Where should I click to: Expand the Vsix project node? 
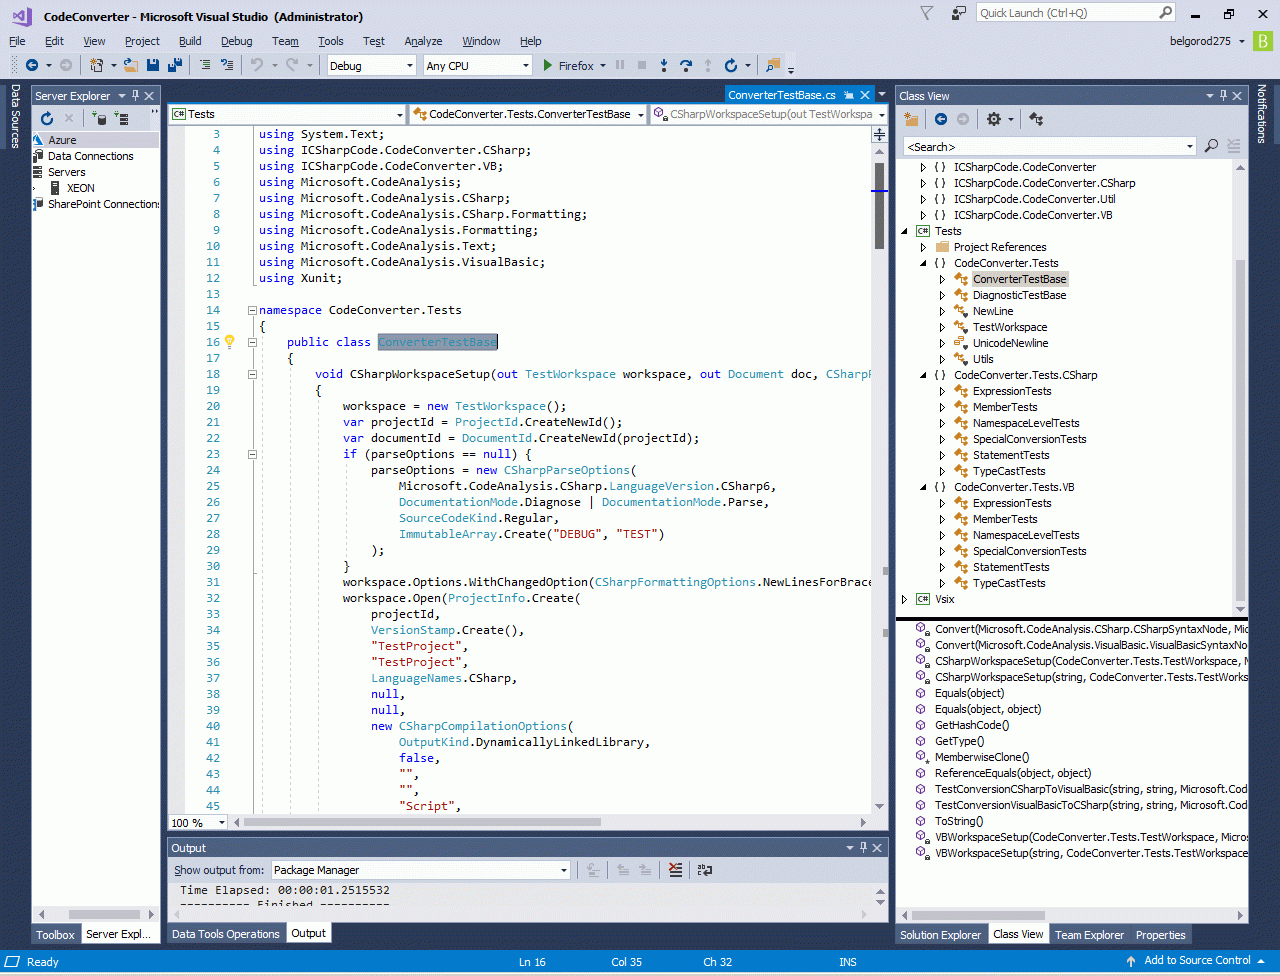click(x=905, y=599)
